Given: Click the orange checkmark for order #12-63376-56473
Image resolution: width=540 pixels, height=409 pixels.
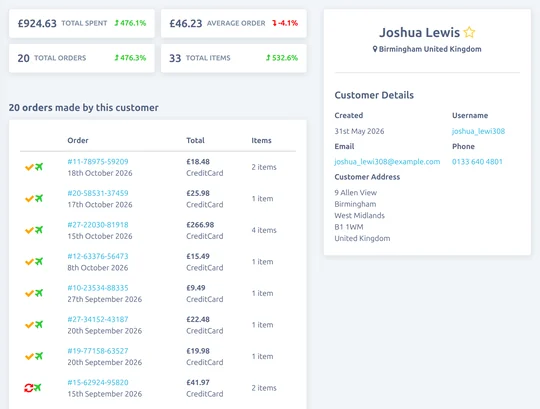Looking at the screenshot, I should coord(29,262).
